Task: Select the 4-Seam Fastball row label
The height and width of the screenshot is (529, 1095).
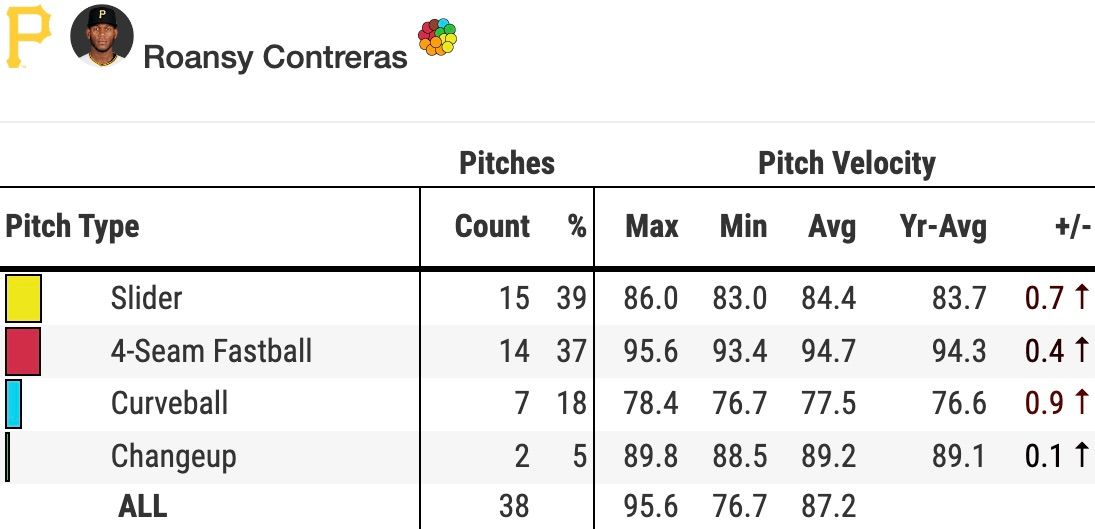Action: coord(211,351)
